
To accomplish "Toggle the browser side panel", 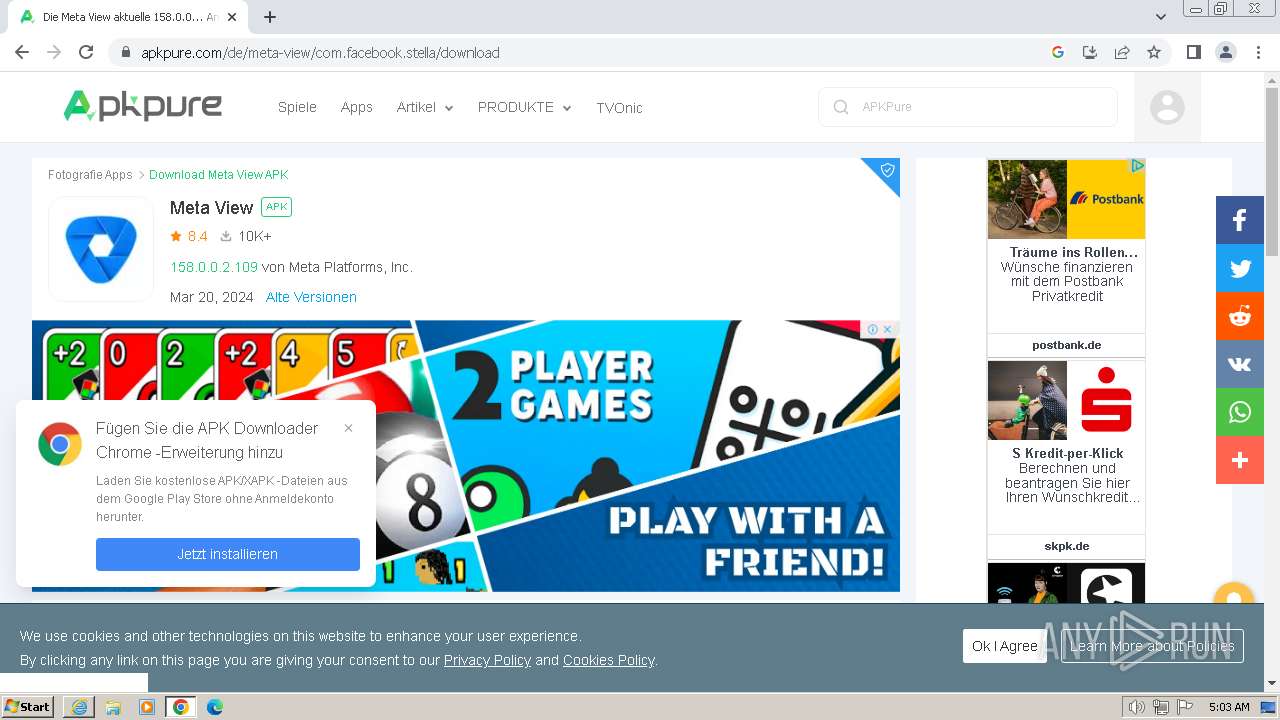I will click(x=1194, y=53).
